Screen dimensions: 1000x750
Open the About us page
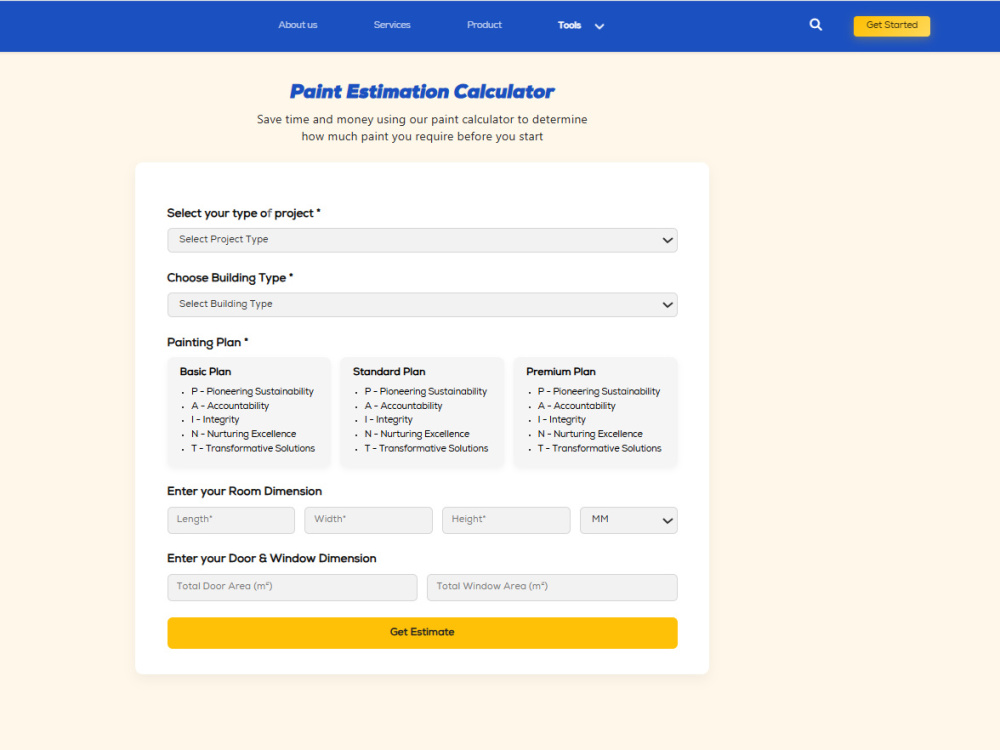pyautogui.click(x=297, y=25)
